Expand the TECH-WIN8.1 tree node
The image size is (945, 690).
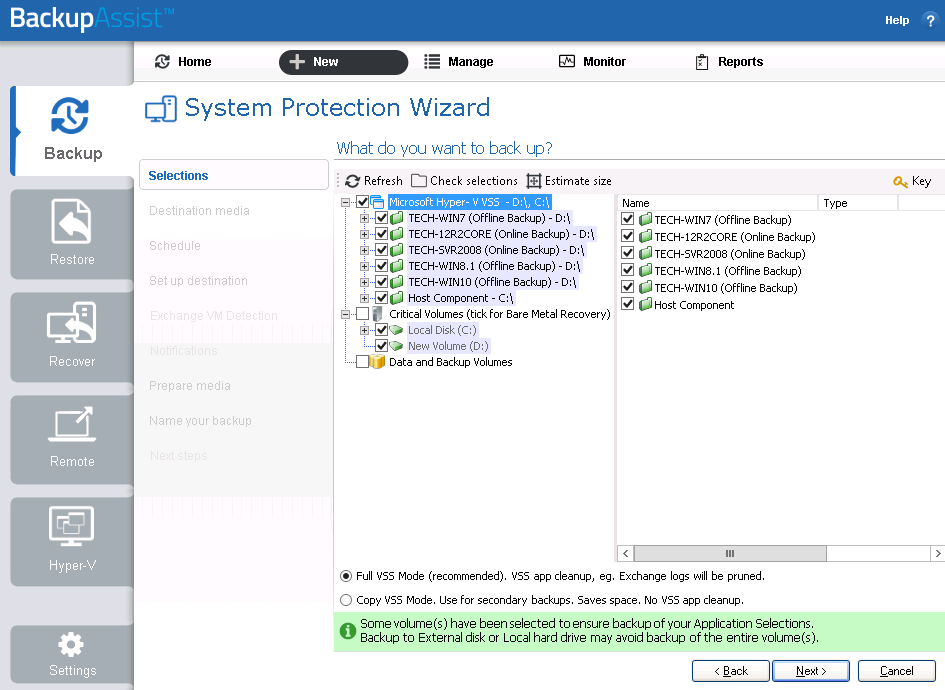(x=364, y=266)
